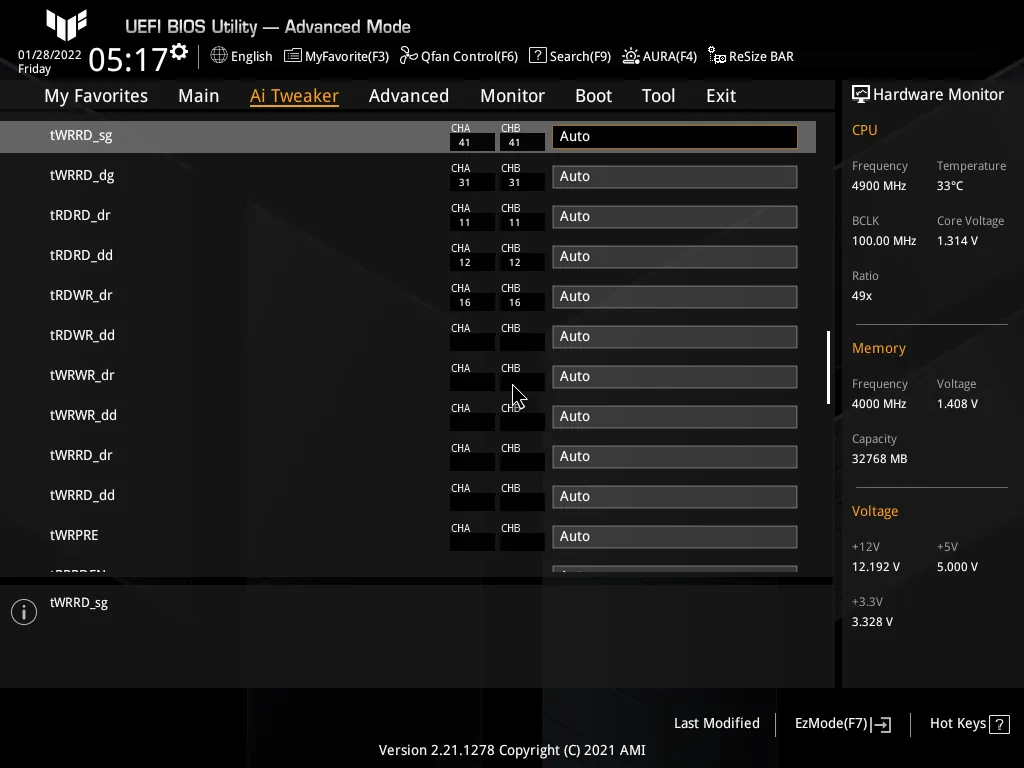The height and width of the screenshot is (768, 1024).
Task: Click the Hardware Monitor display icon
Action: [861, 95]
